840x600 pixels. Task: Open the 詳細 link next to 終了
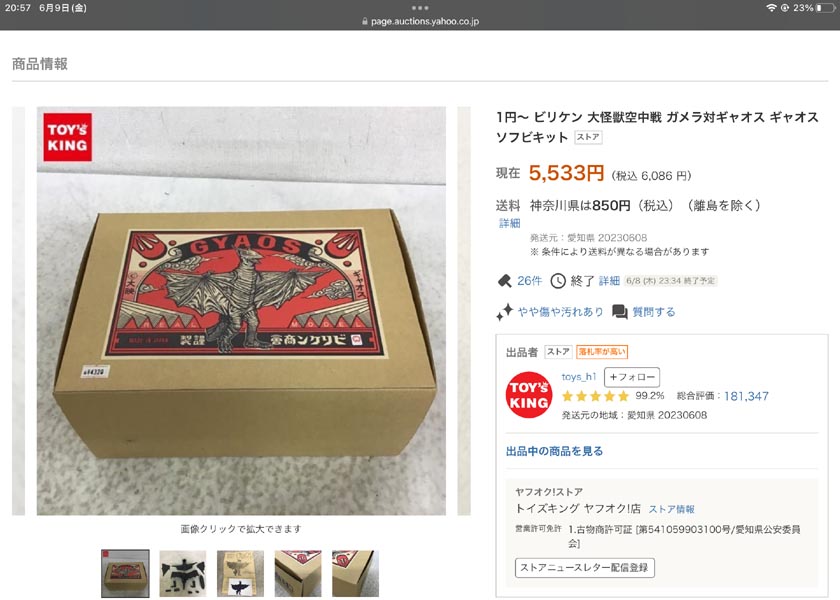tap(609, 281)
